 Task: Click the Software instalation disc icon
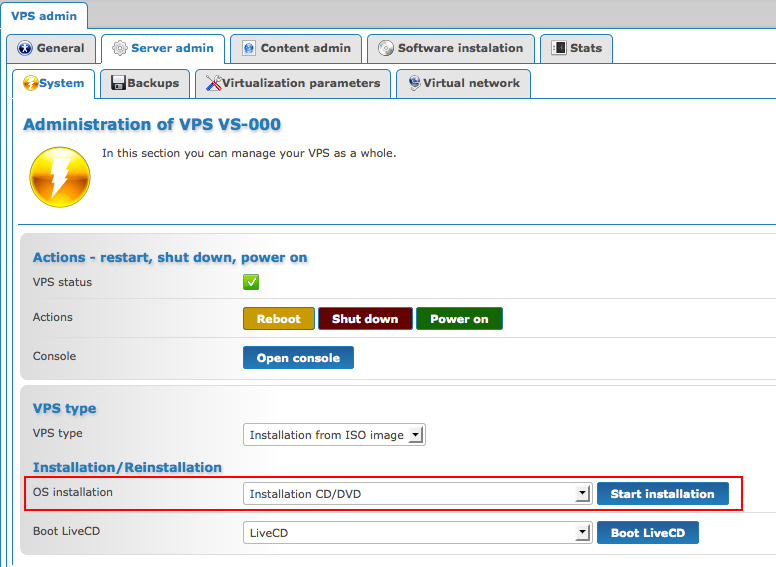386,48
